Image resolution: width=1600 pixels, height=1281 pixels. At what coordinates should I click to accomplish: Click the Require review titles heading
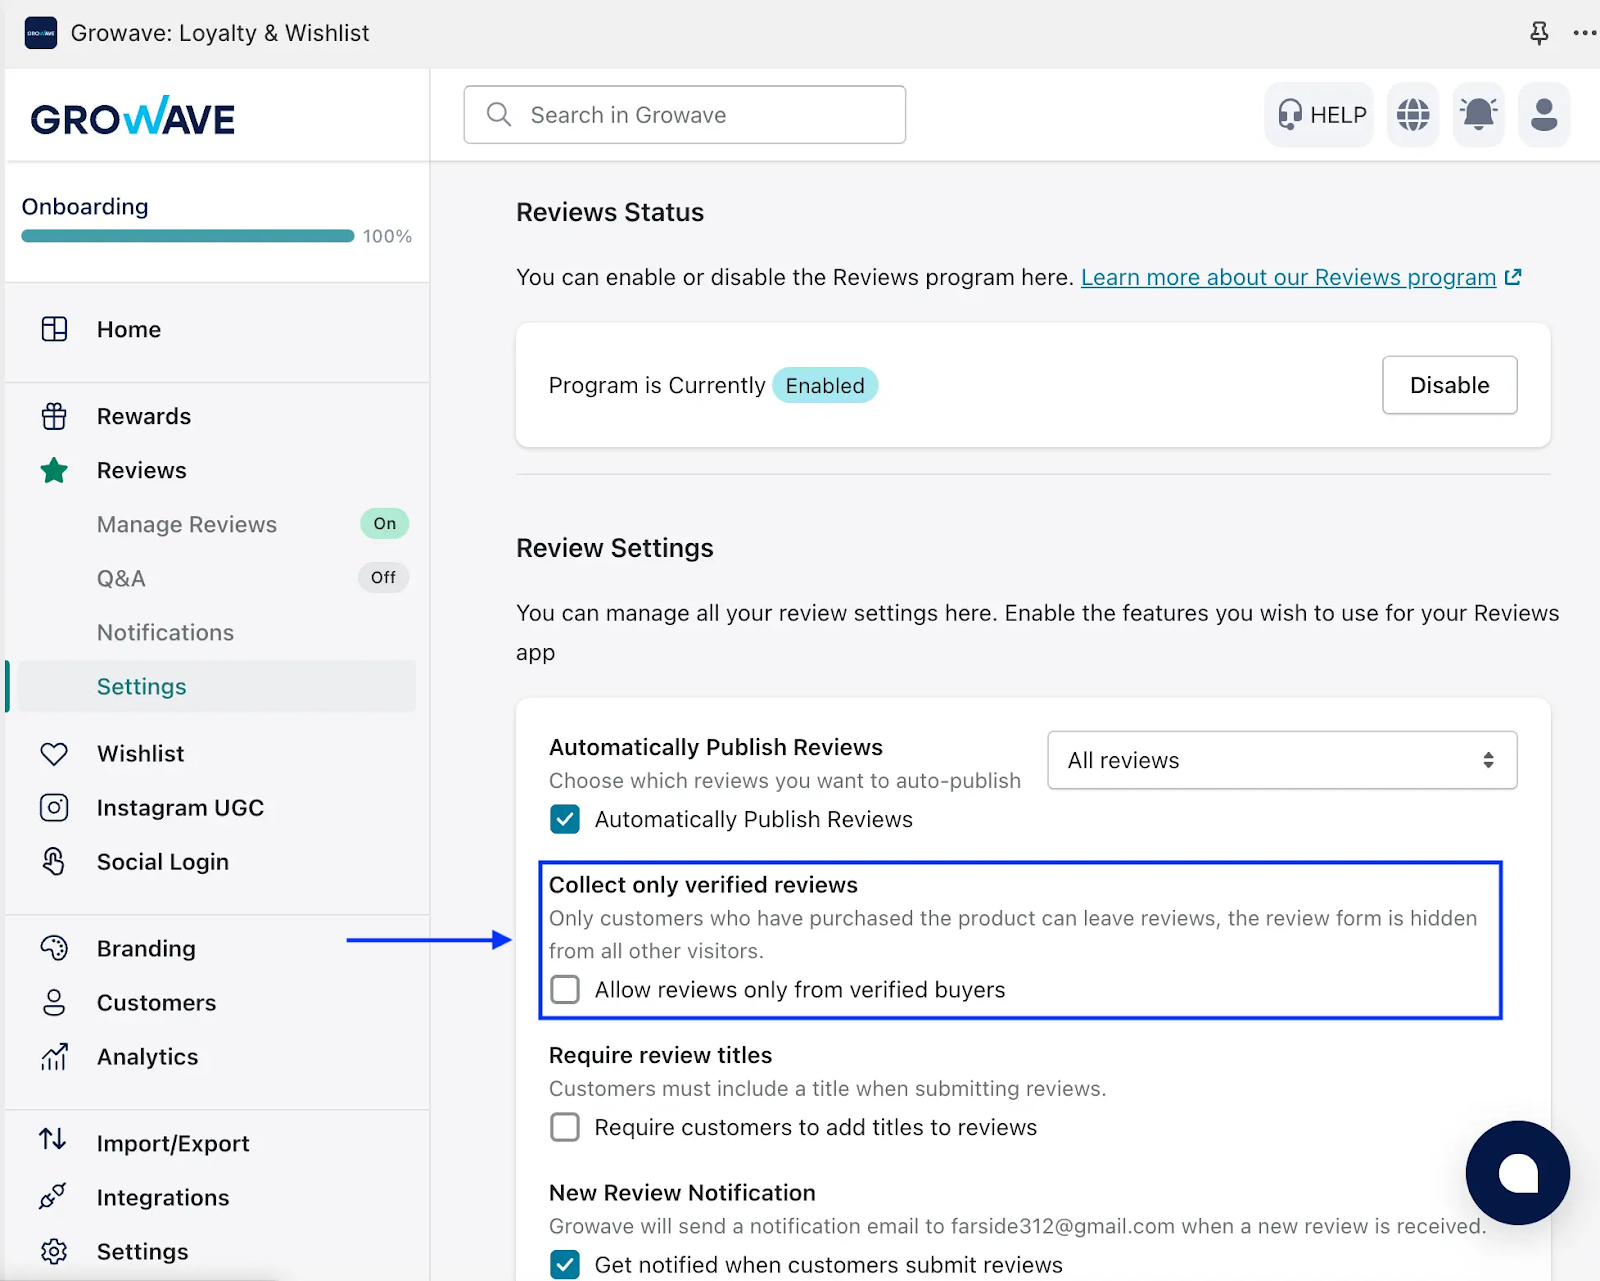click(x=660, y=1055)
